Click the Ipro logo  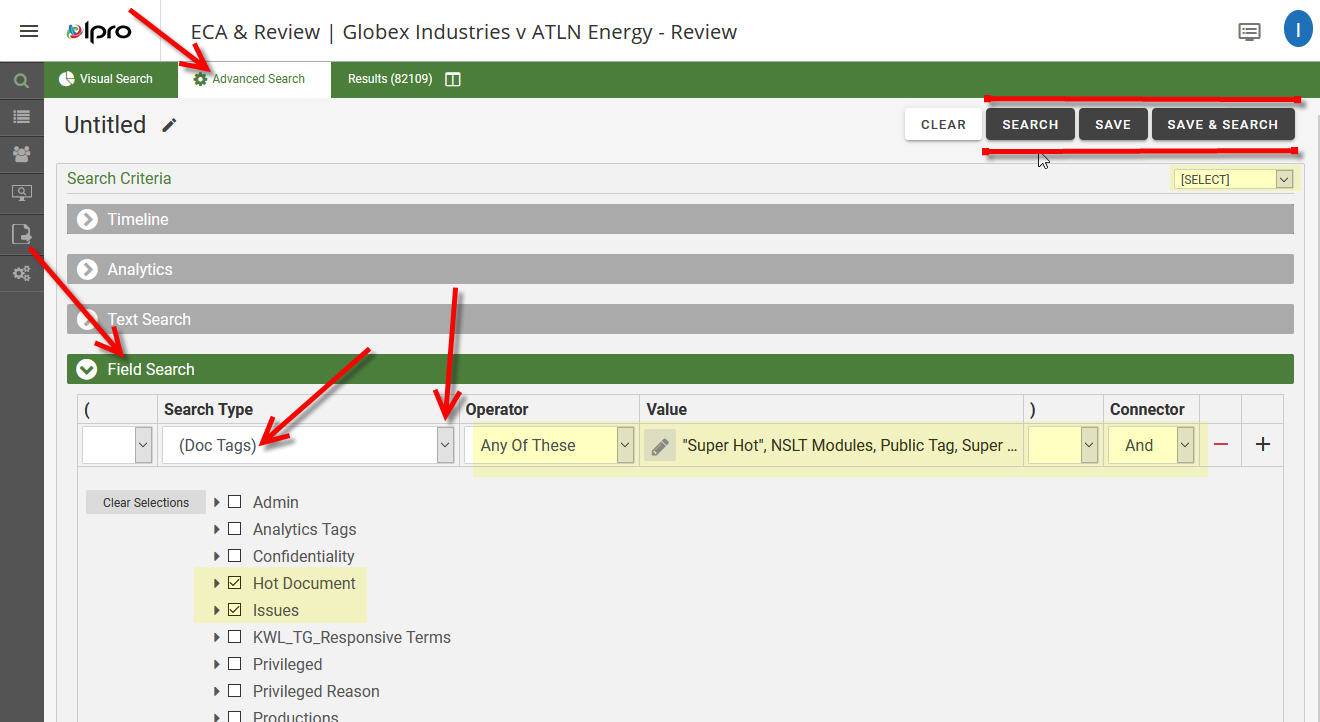point(98,31)
